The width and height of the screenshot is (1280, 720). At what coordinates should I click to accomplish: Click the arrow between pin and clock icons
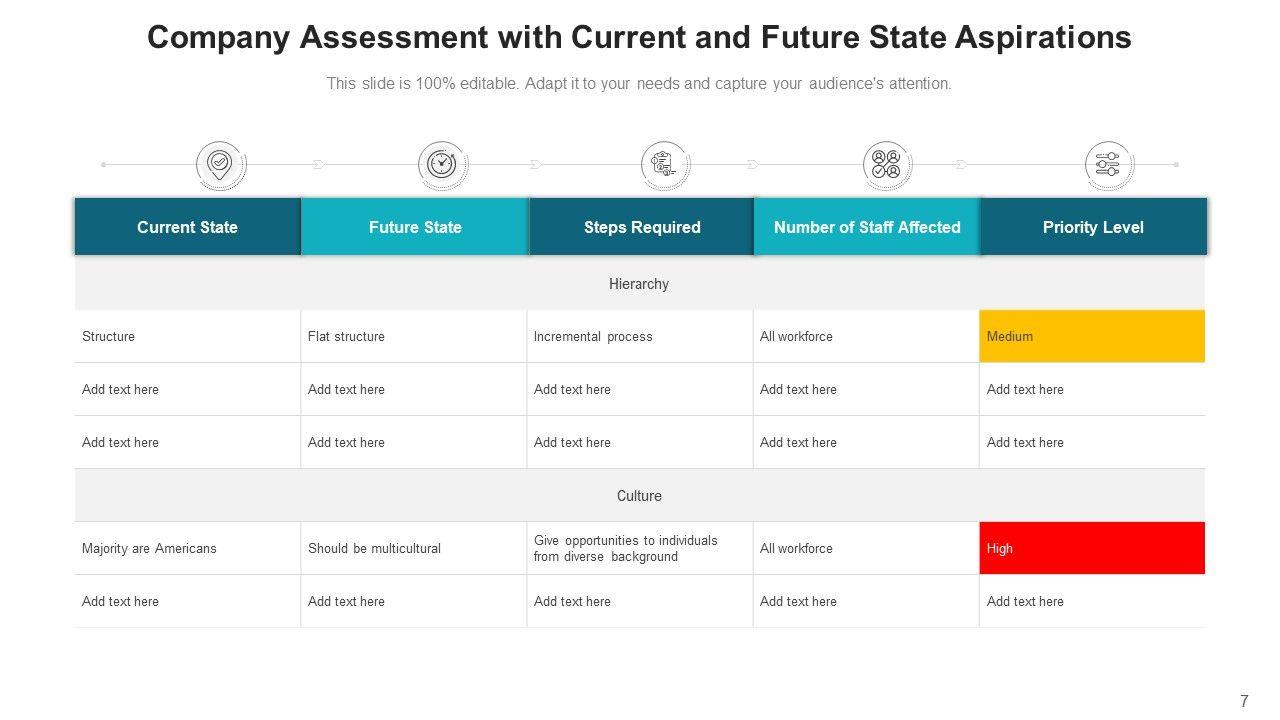point(319,164)
